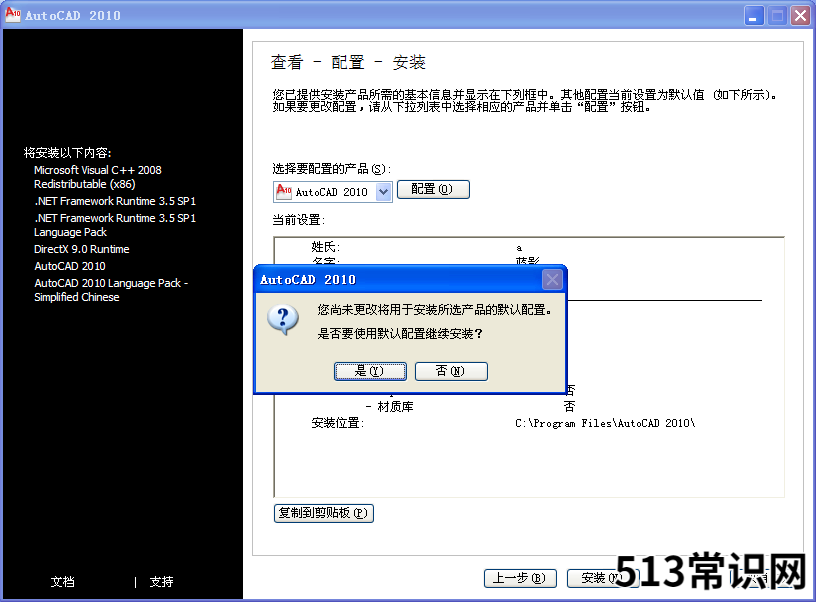816x602 pixels.
Task: Click the AutoCAD icon in product combo box
Action: tap(284, 191)
